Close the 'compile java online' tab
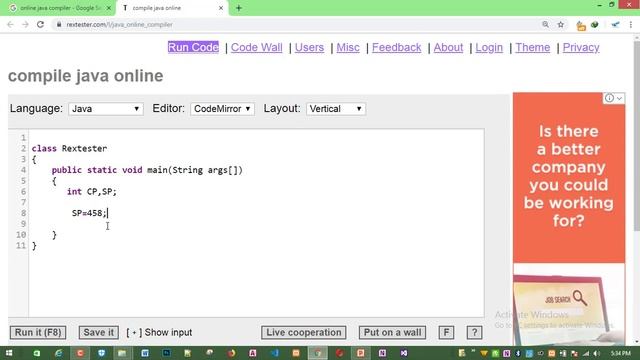 click(221, 8)
